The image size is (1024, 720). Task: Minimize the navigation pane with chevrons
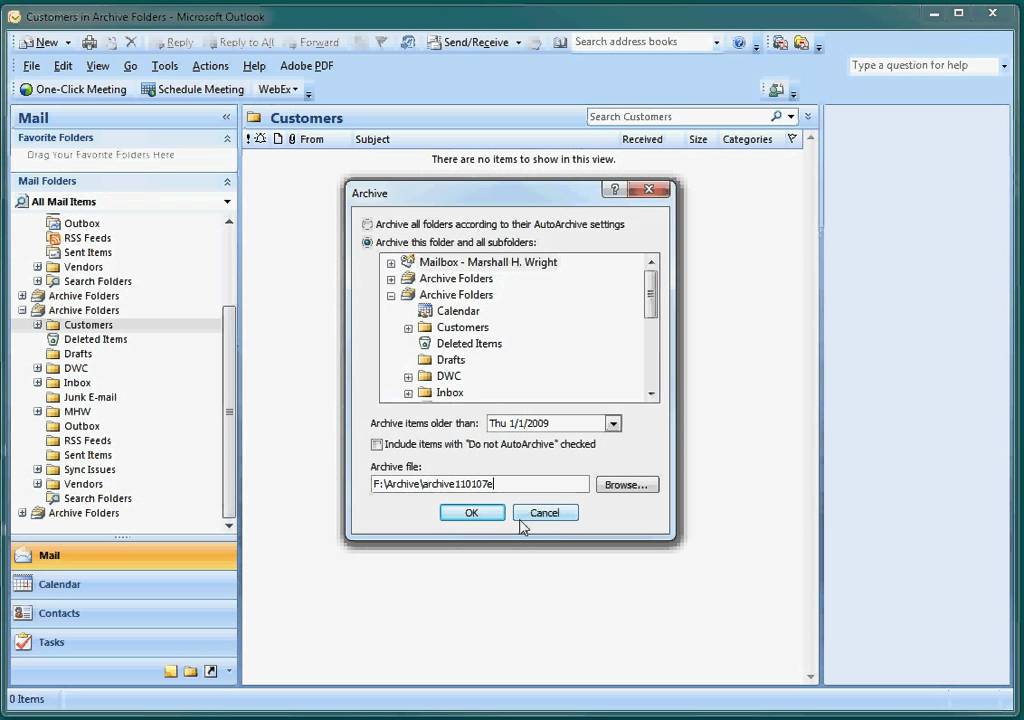tap(226, 117)
